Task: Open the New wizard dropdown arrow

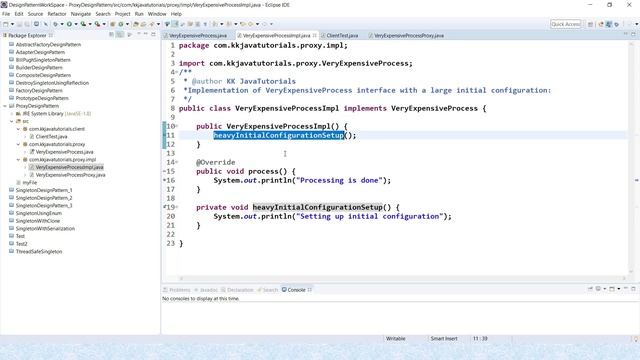Action: [12, 24]
